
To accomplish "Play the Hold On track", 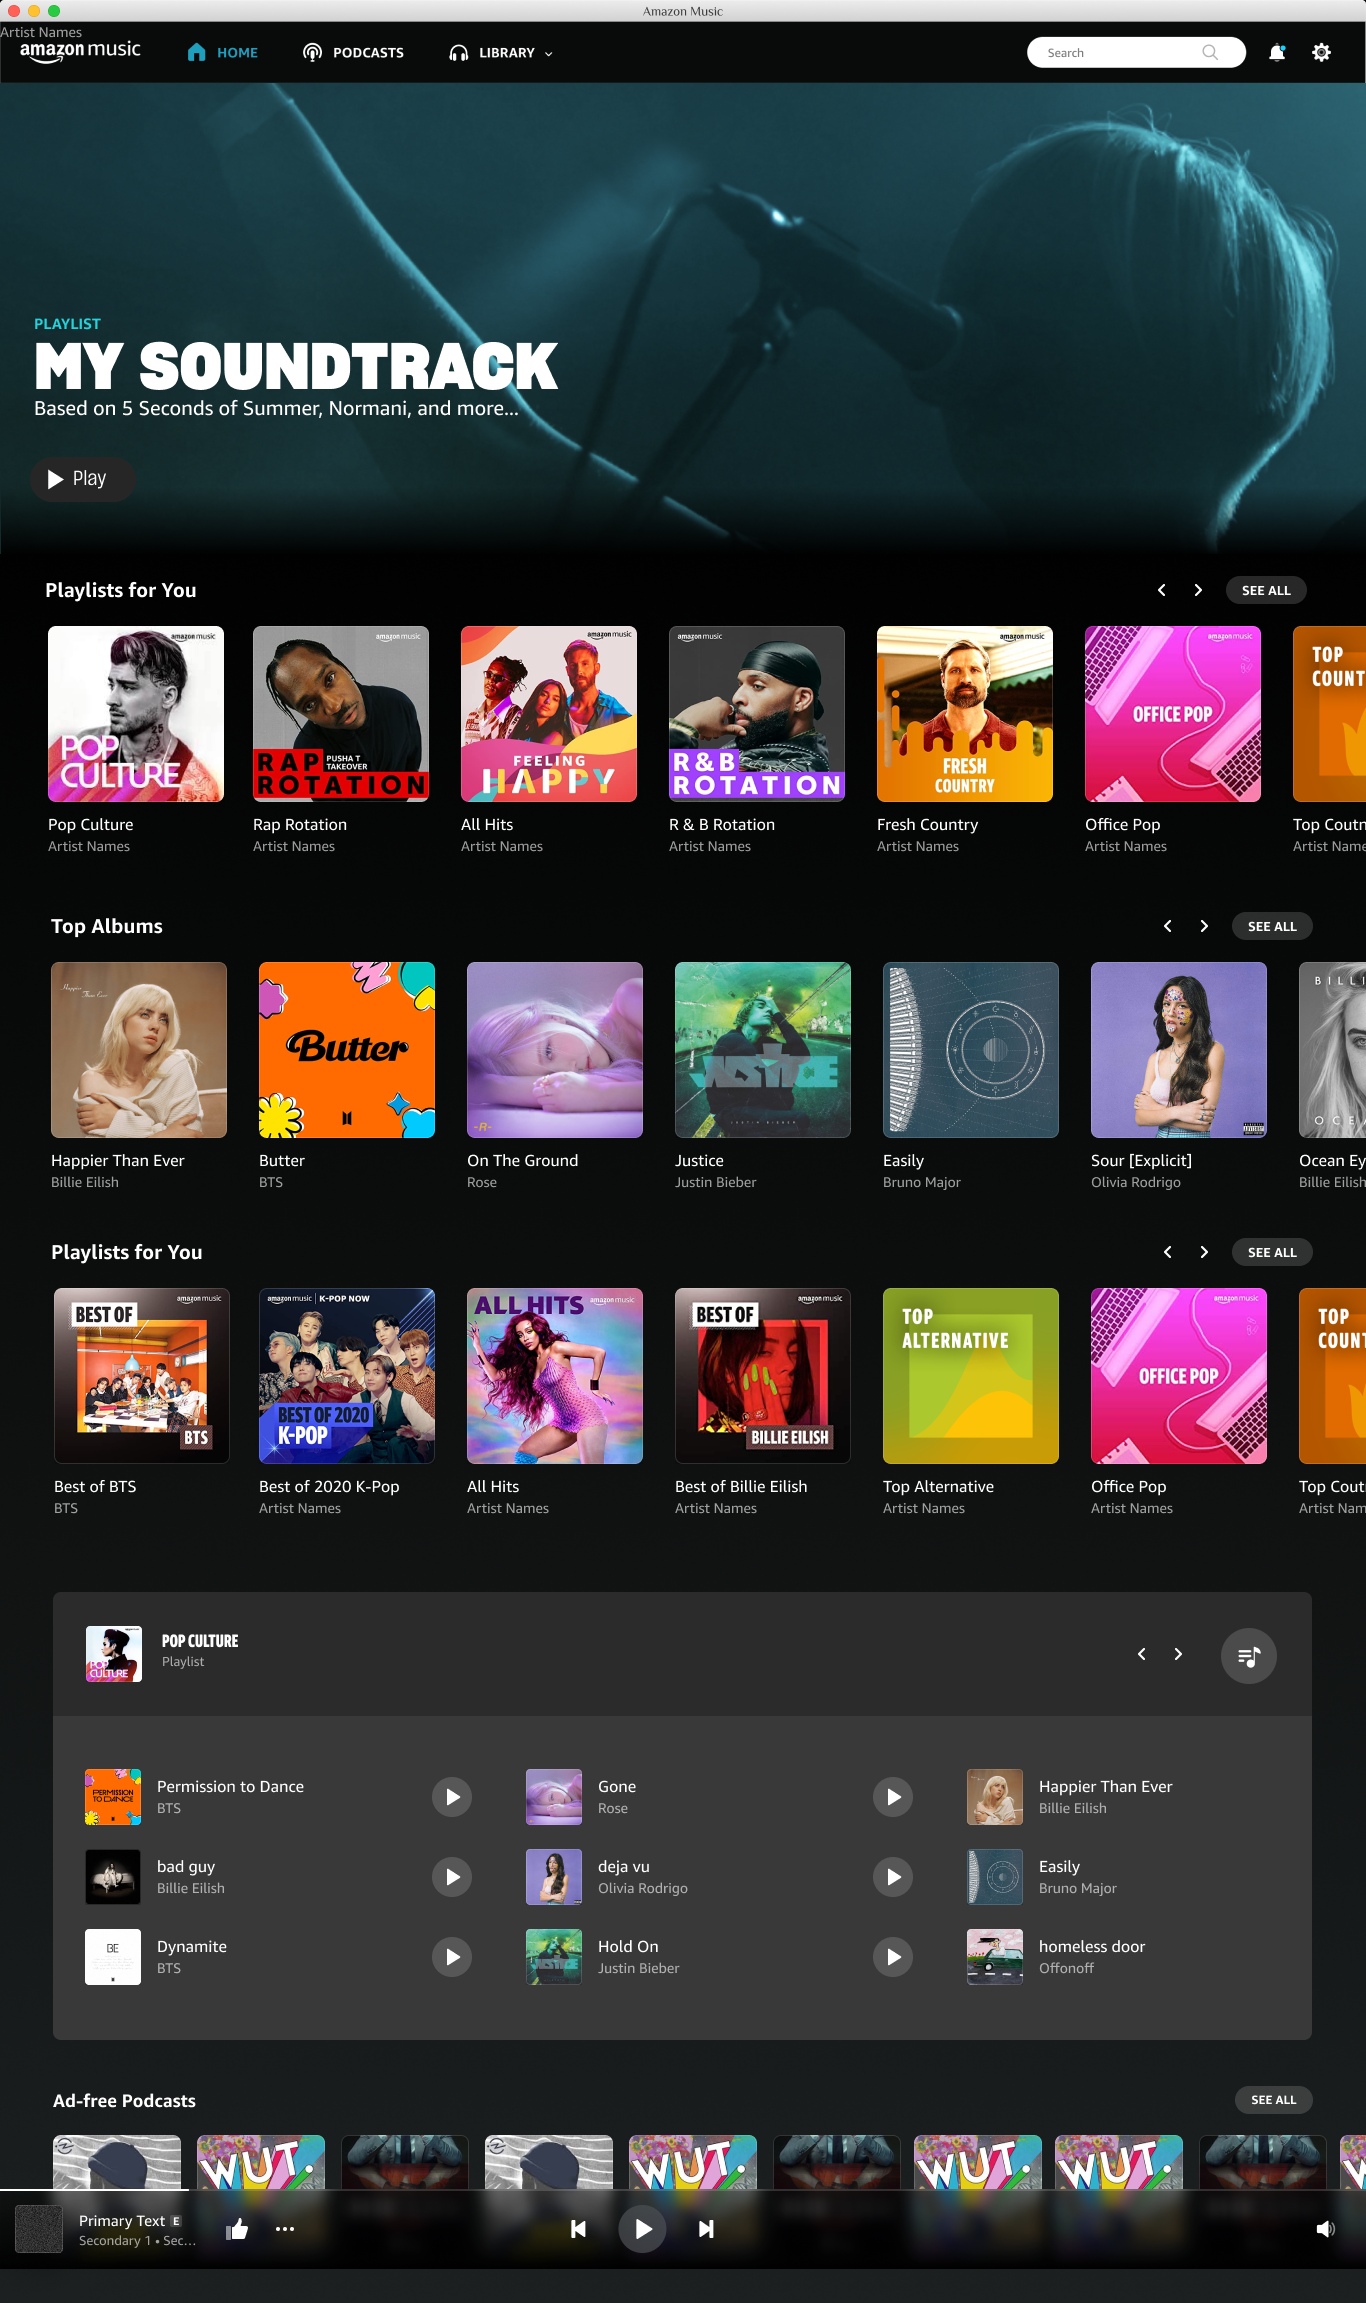I will tap(893, 1957).
